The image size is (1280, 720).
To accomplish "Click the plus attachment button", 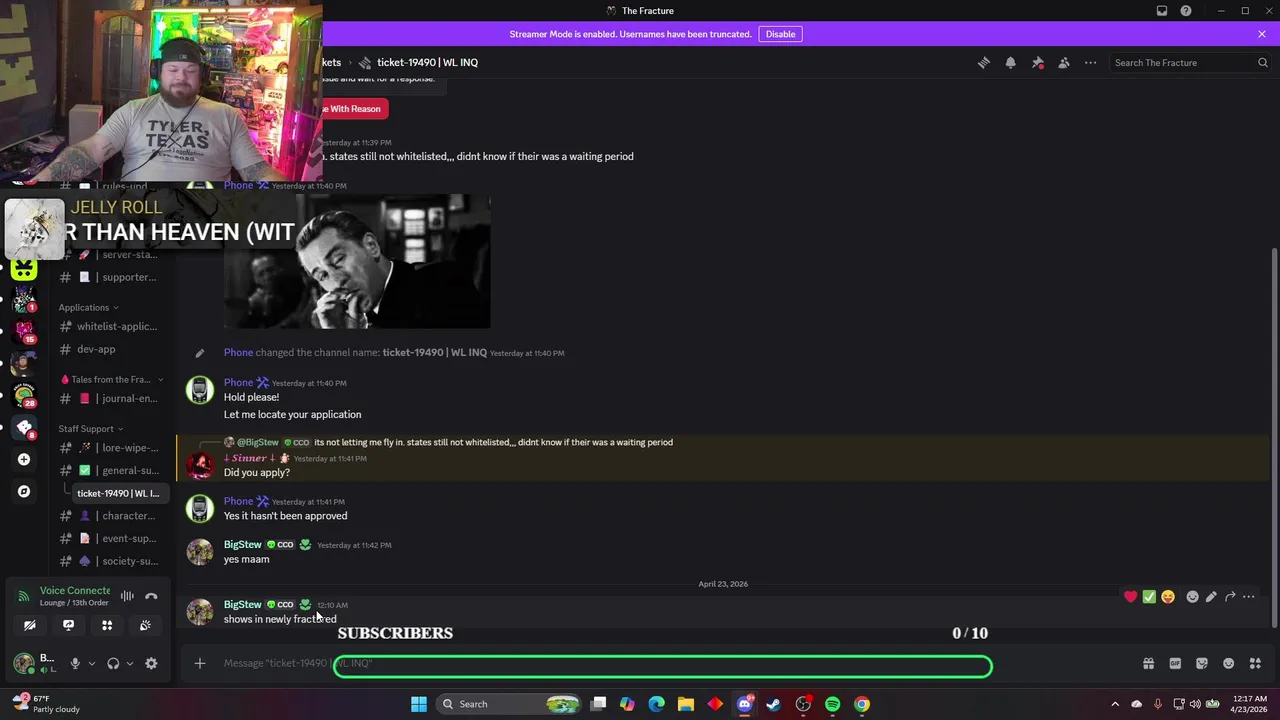I will (x=200, y=664).
